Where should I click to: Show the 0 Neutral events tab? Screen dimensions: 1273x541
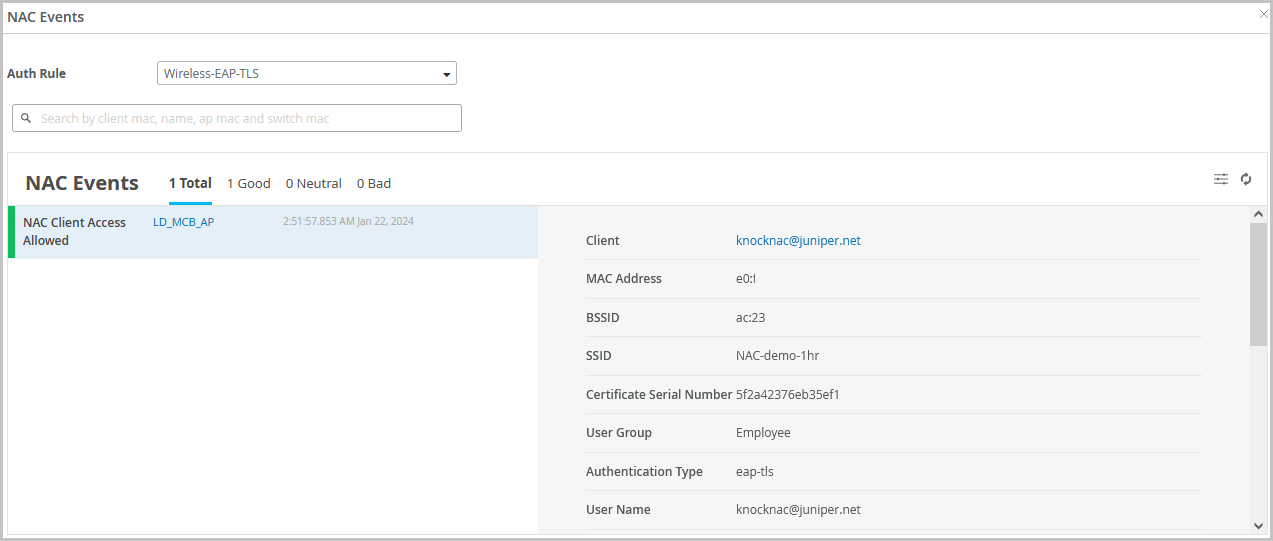tap(313, 183)
